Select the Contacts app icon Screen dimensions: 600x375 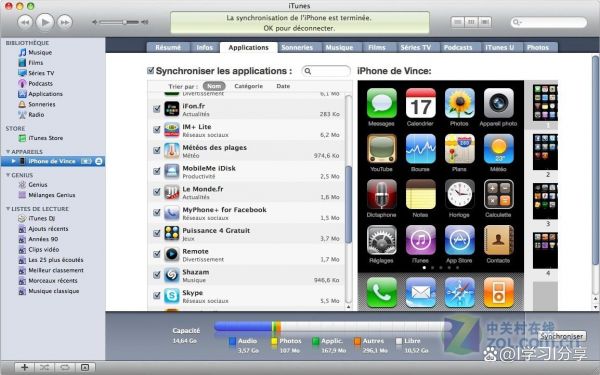499,240
